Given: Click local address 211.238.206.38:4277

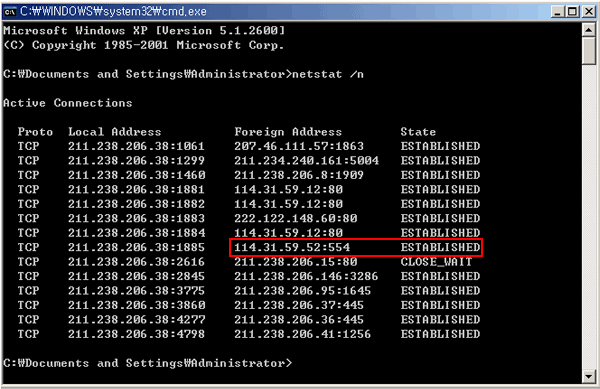Looking at the screenshot, I should (x=137, y=320).
